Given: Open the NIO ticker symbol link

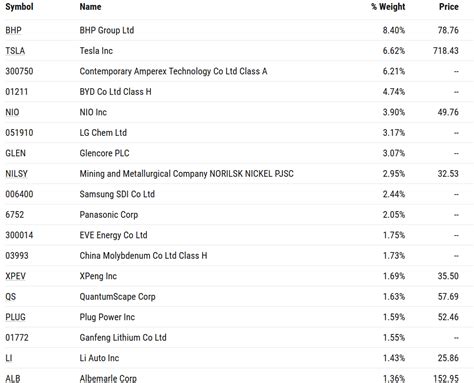Looking at the screenshot, I should point(12,112).
